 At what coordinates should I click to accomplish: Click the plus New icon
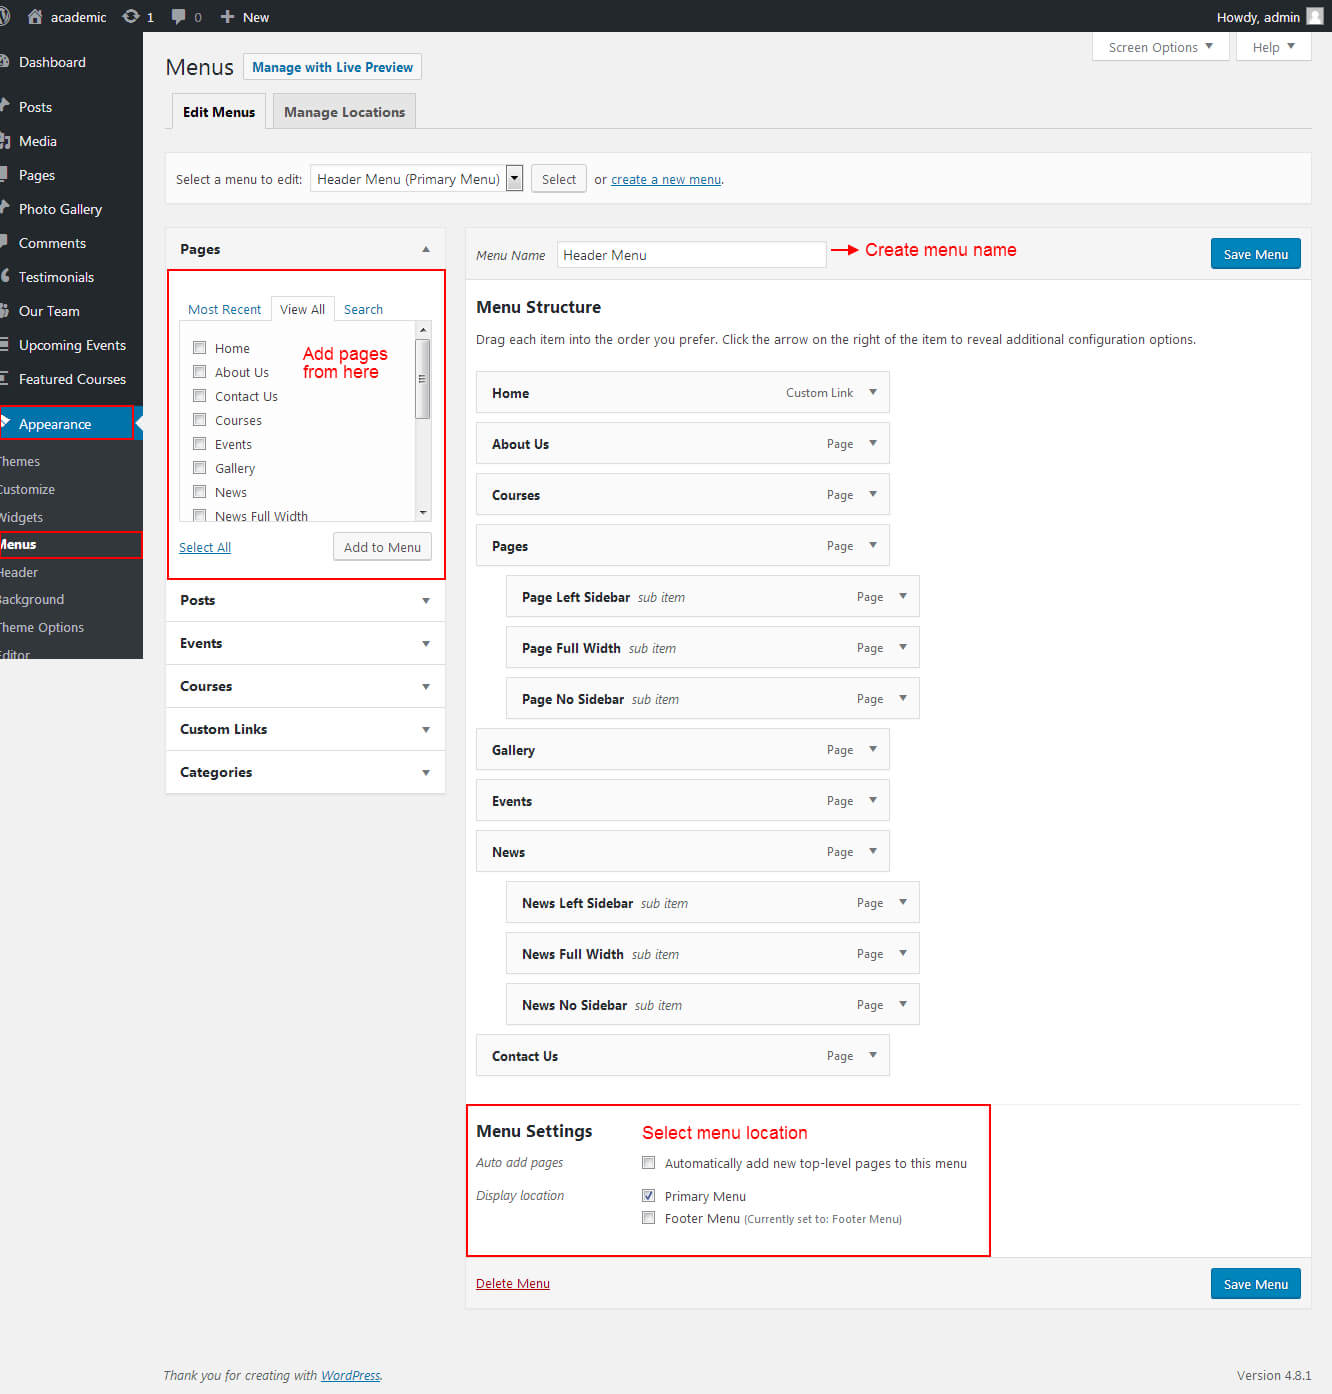pos(227,16)
